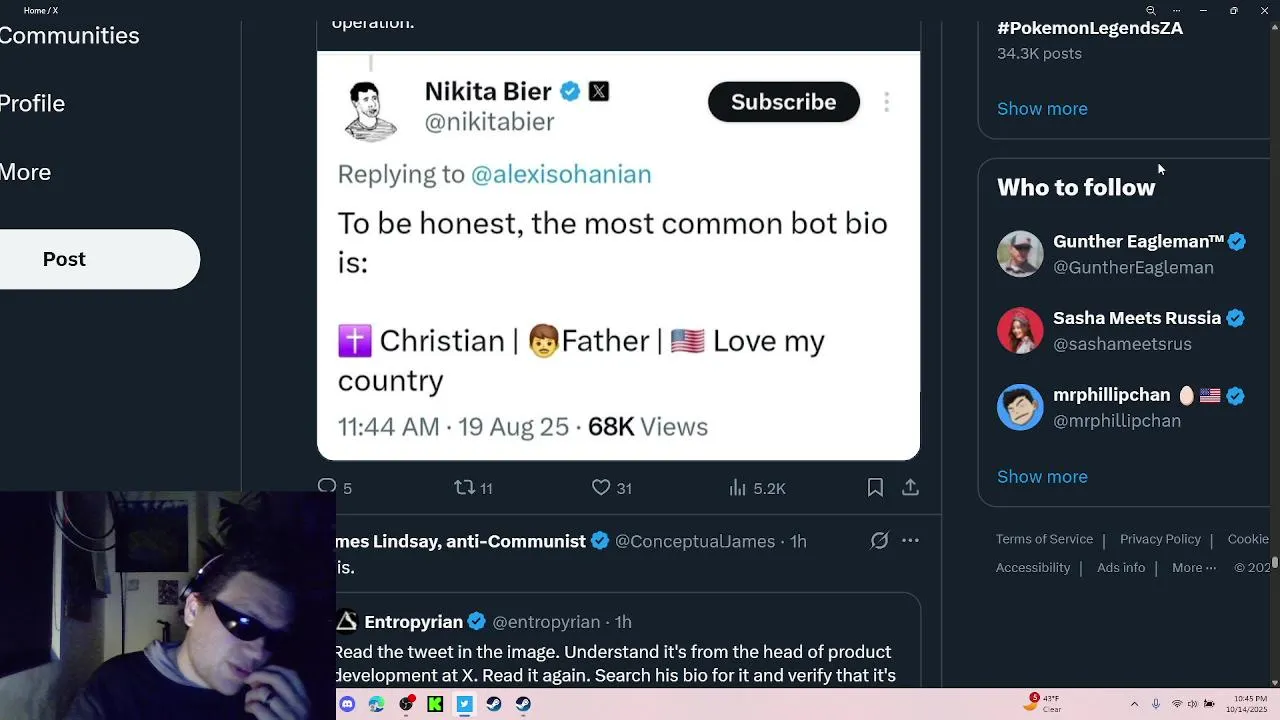This screenshot has height=720, width=1280.
Task: Click the microphone icon in system tray
Action: pyautogui.click(x=1156, y=704)
